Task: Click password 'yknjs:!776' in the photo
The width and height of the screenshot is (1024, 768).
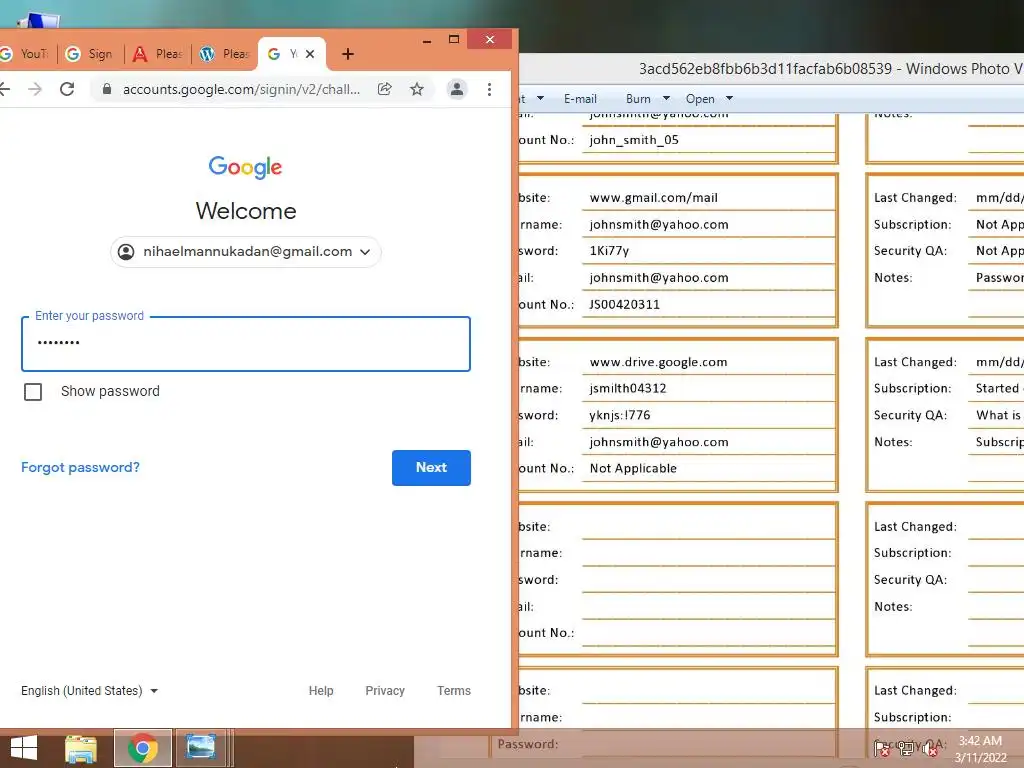Action: [620, 415]
